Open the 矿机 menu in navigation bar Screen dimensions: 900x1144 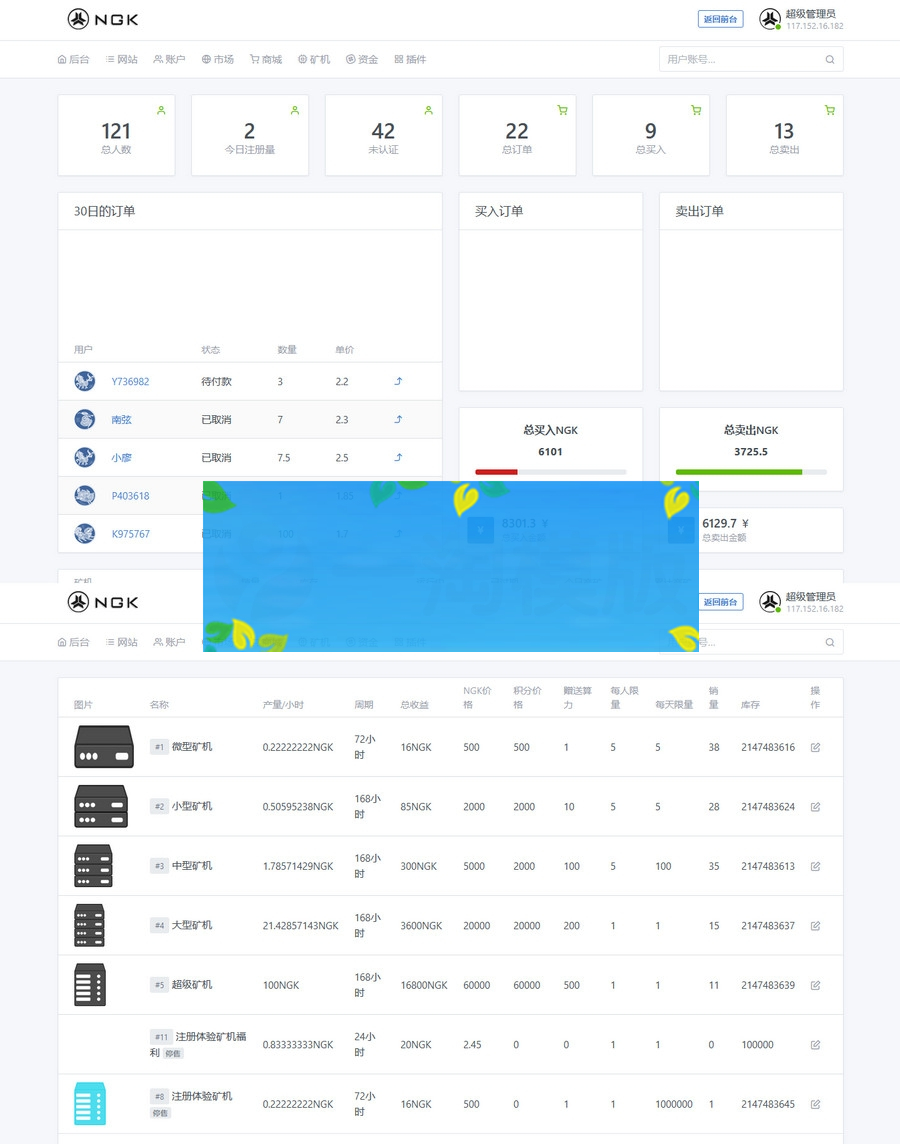point(314,59)
